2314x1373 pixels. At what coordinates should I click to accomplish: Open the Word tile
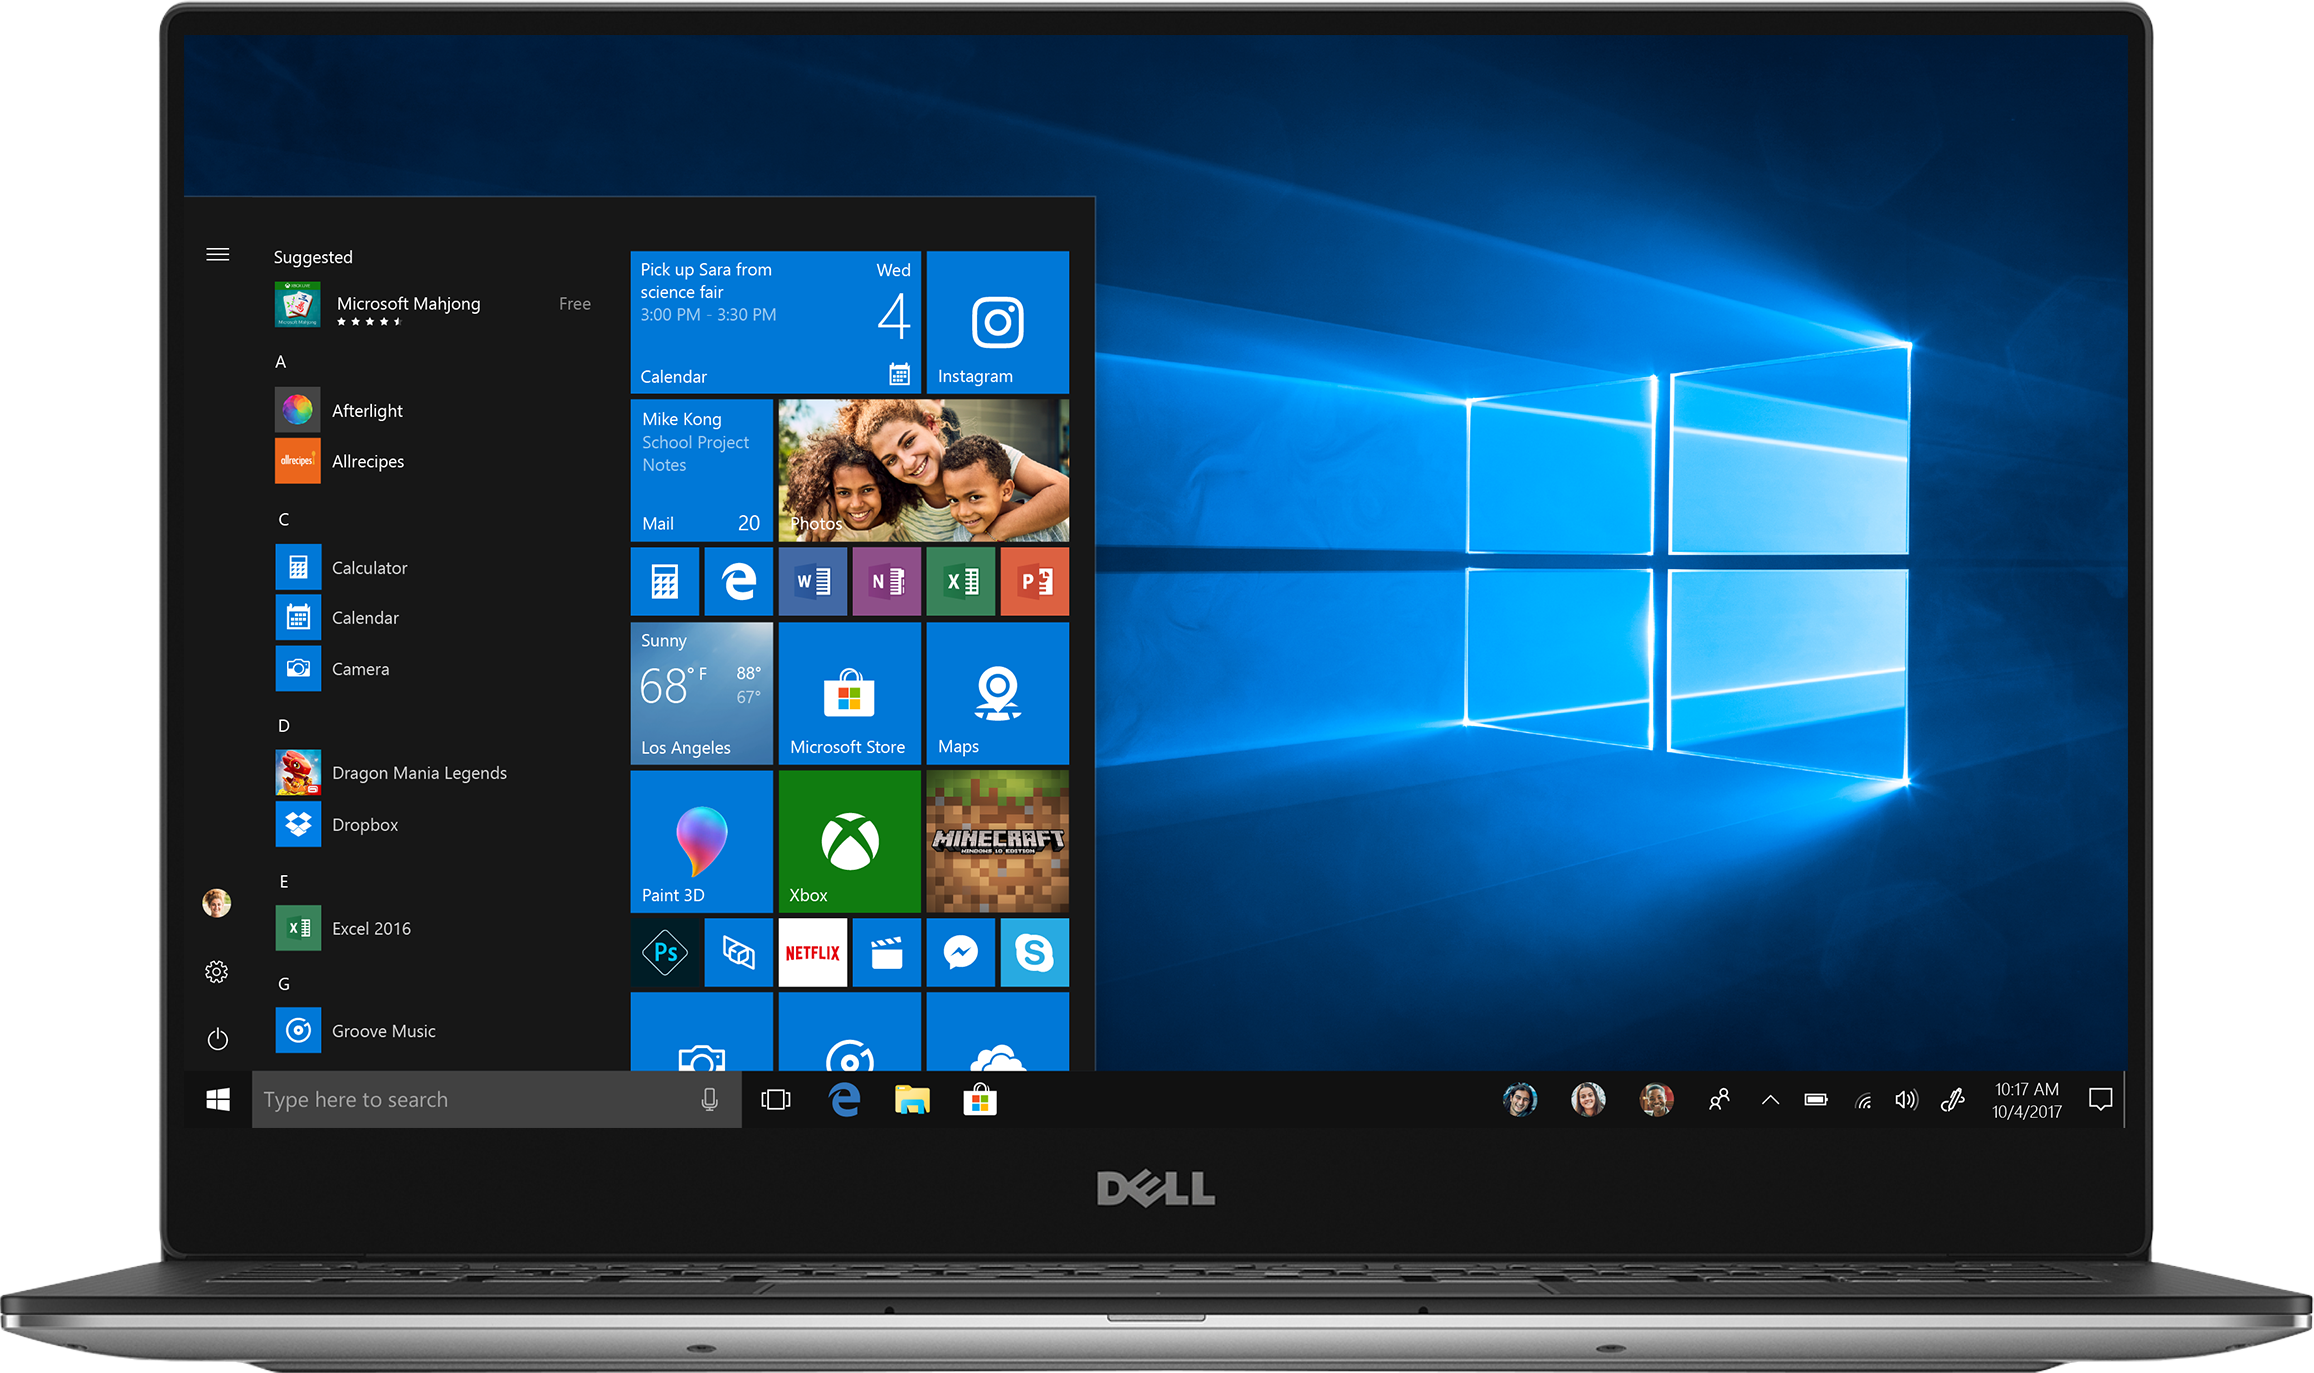pyautogui.click(x=812, y=581)
